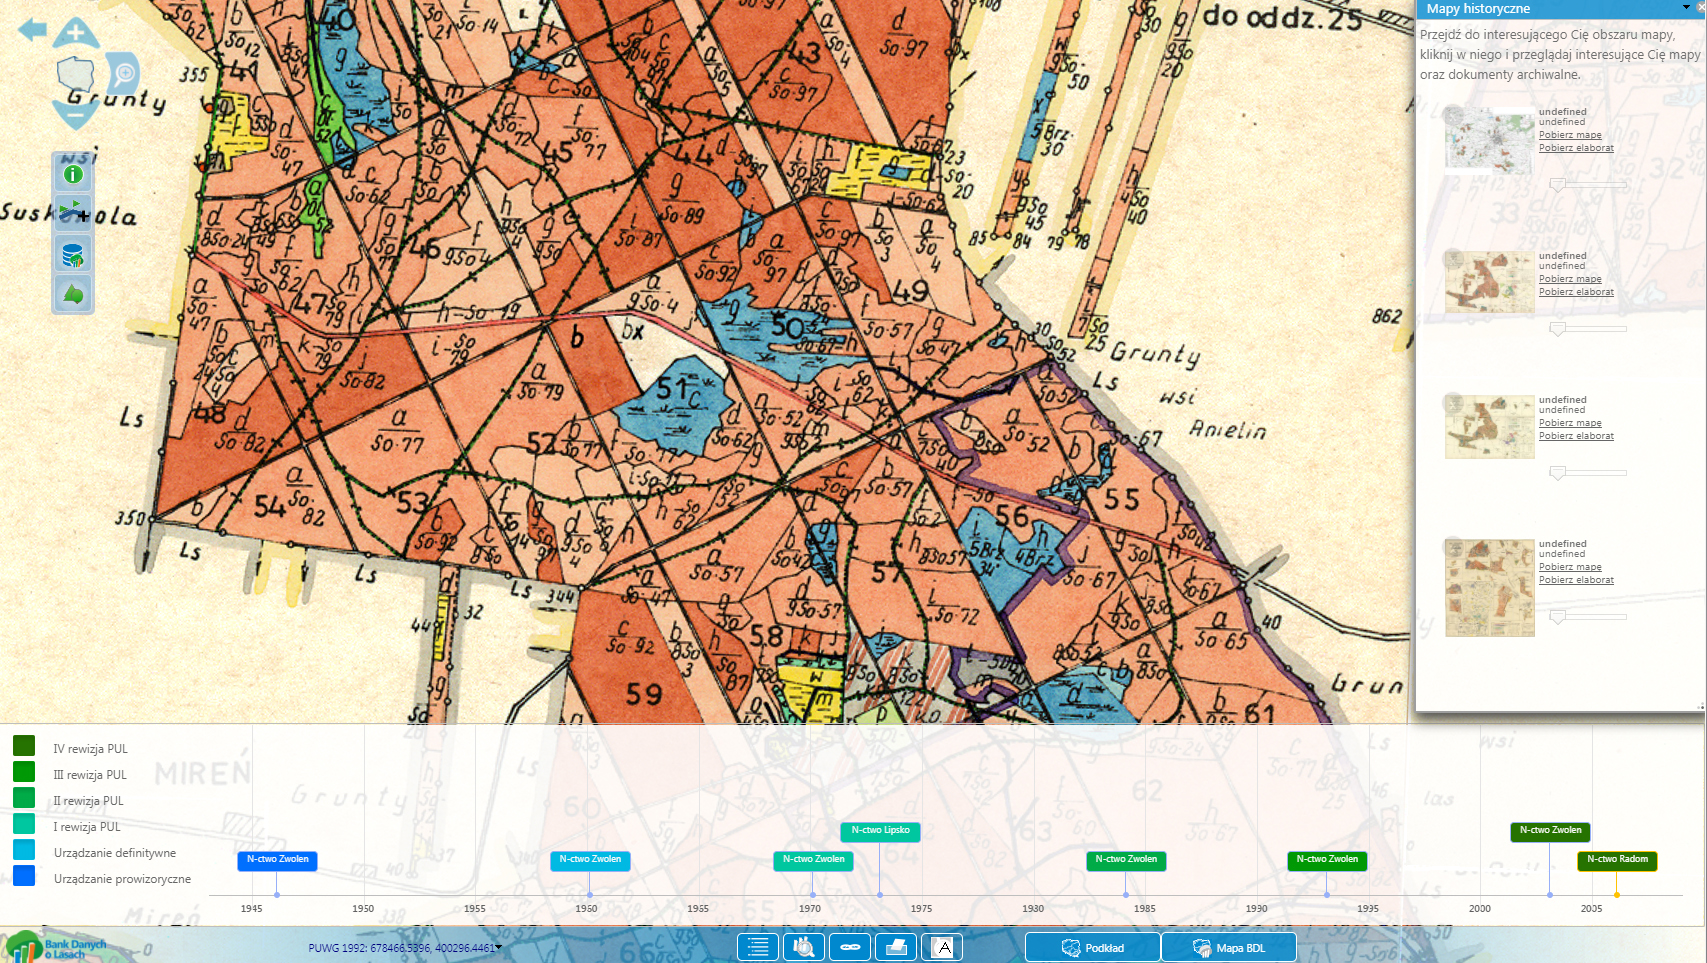This screenshot has width=1707, height=963.
Task: Select the N-ctwo Zwolen 2003 timeline marker
Action: click(1550, 831)
